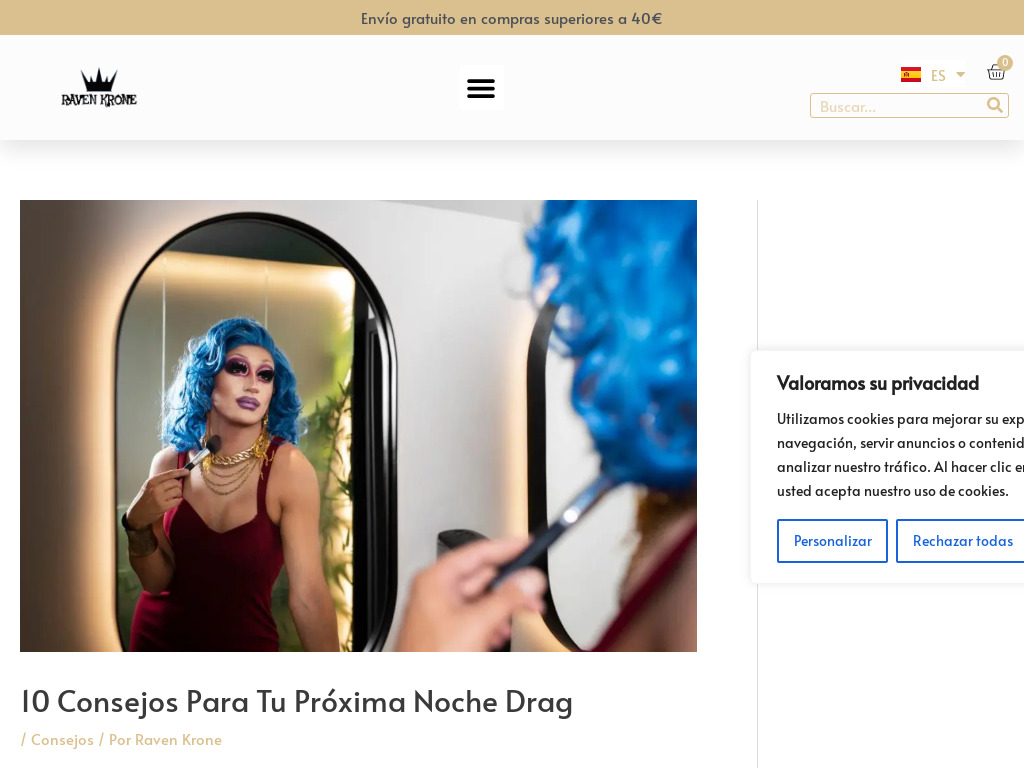Click the drag makeup featured image

tap(358, 425)
